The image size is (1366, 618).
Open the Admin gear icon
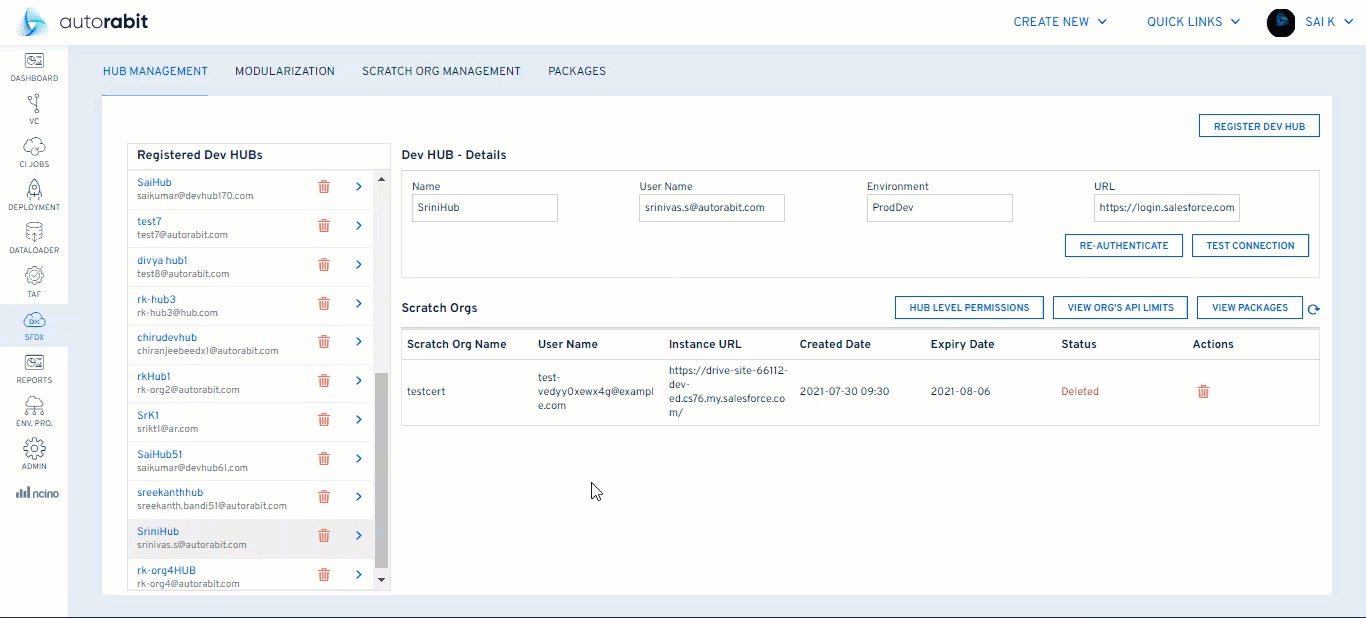(x=34, y=450)
